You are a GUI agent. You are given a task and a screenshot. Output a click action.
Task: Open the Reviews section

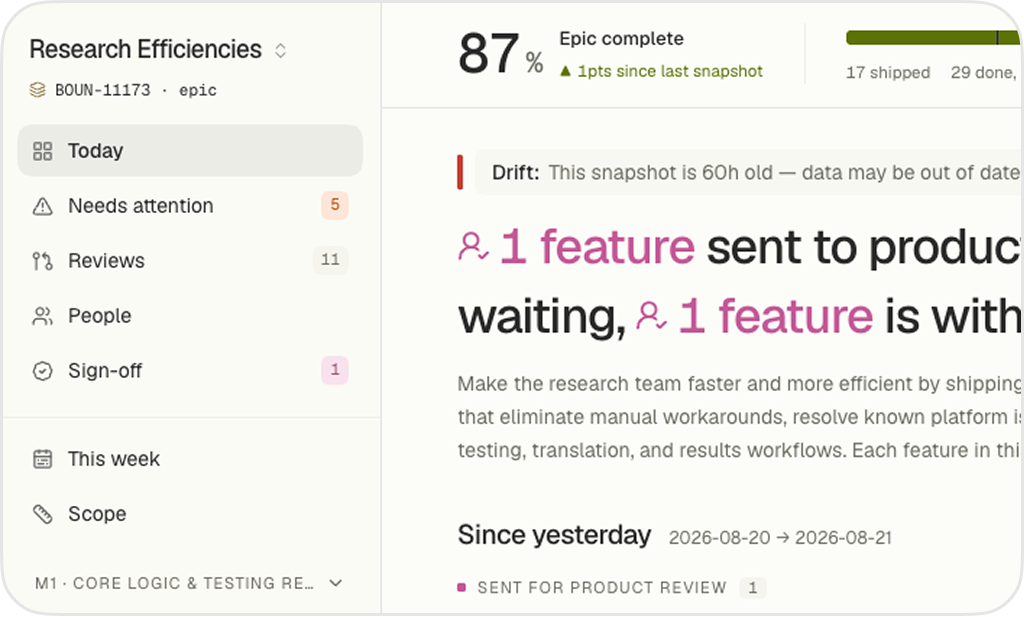(x=190, y=261)
